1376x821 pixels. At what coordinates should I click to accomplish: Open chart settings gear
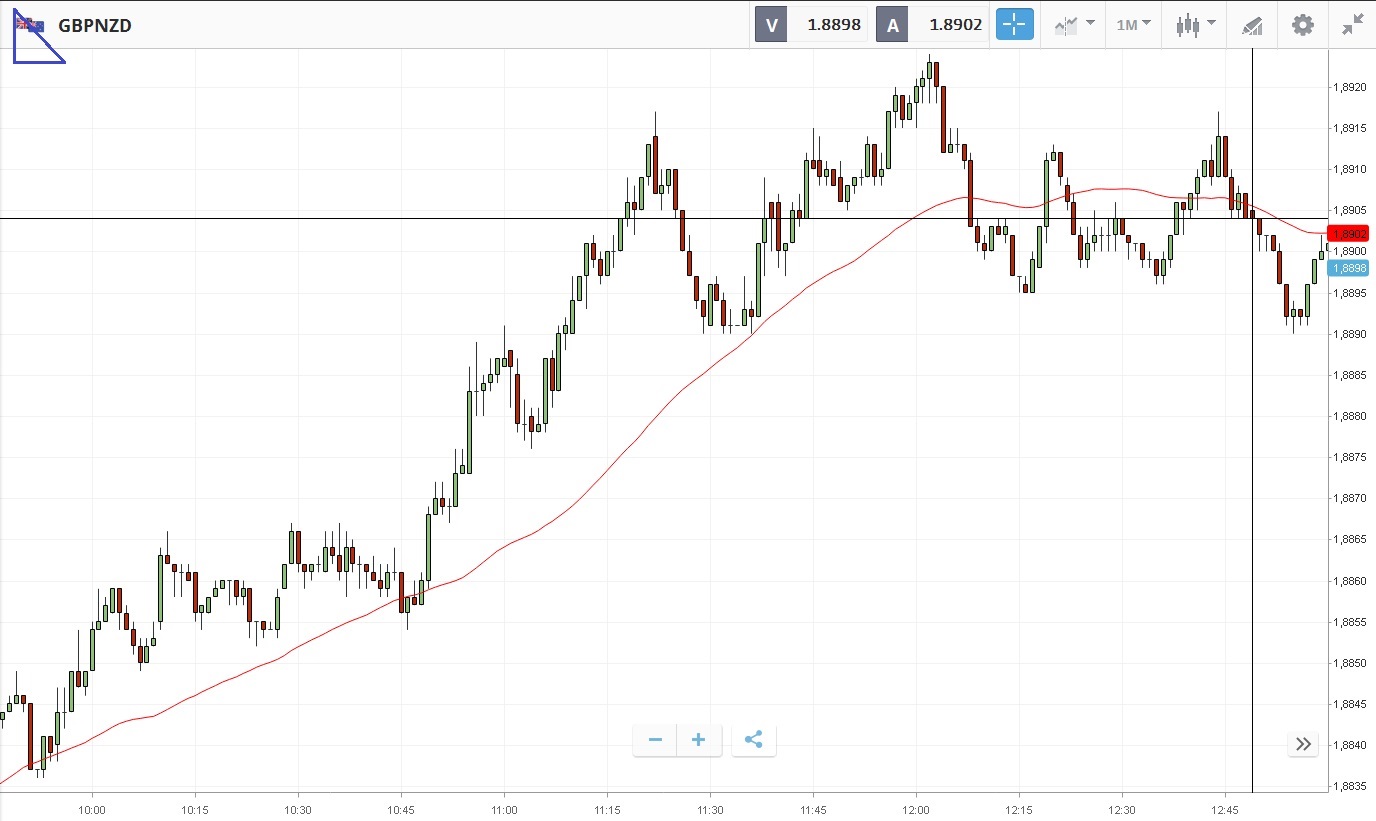[x=1302, y=24]
